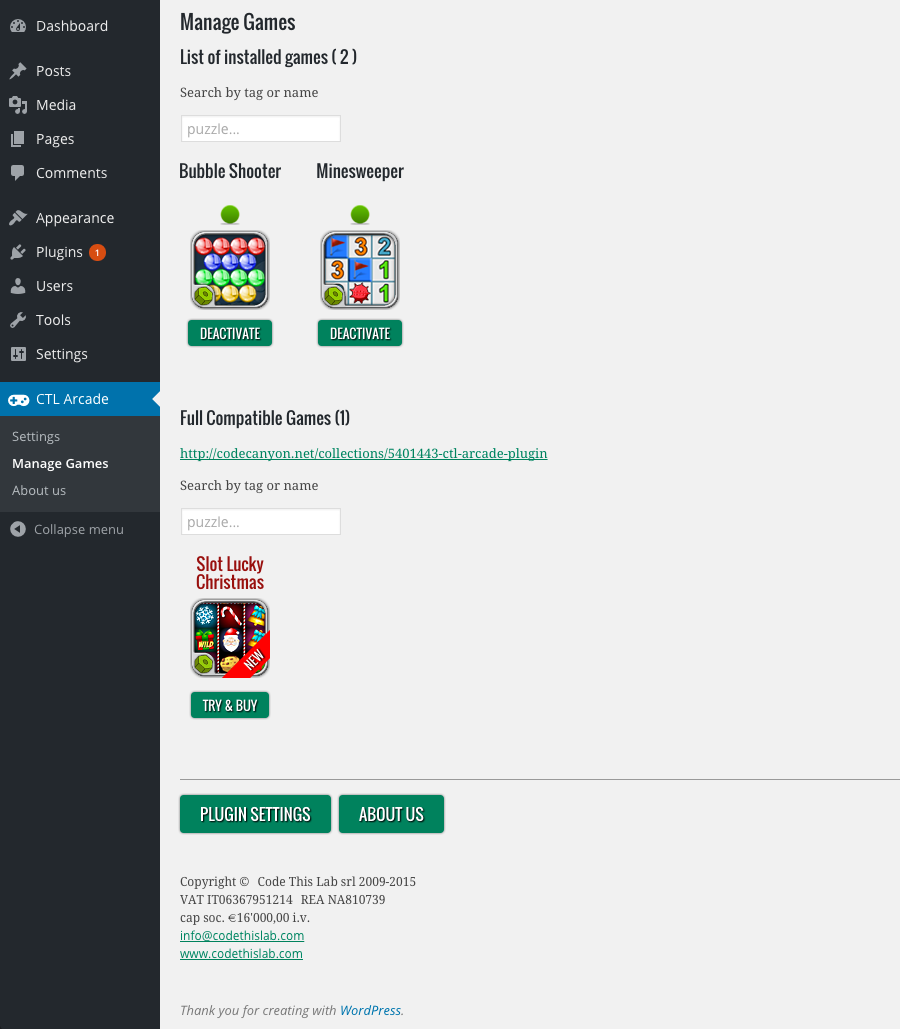Viewport: 900px width, 1029px height.
Task: Click the Bubble Shooter title text
Action: click(x=230, y=171)
